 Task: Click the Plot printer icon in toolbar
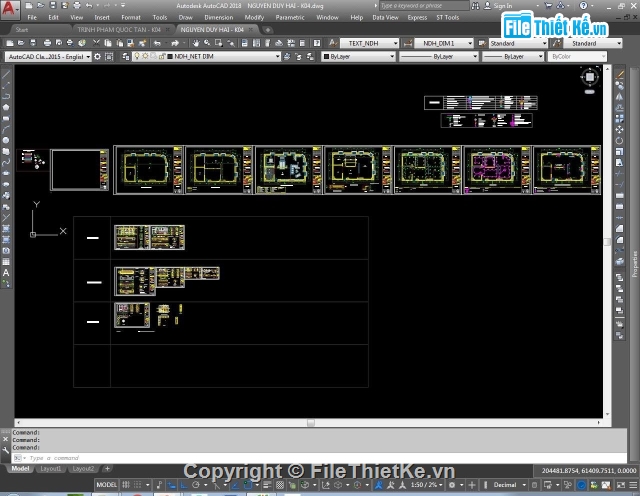[47, 43]
